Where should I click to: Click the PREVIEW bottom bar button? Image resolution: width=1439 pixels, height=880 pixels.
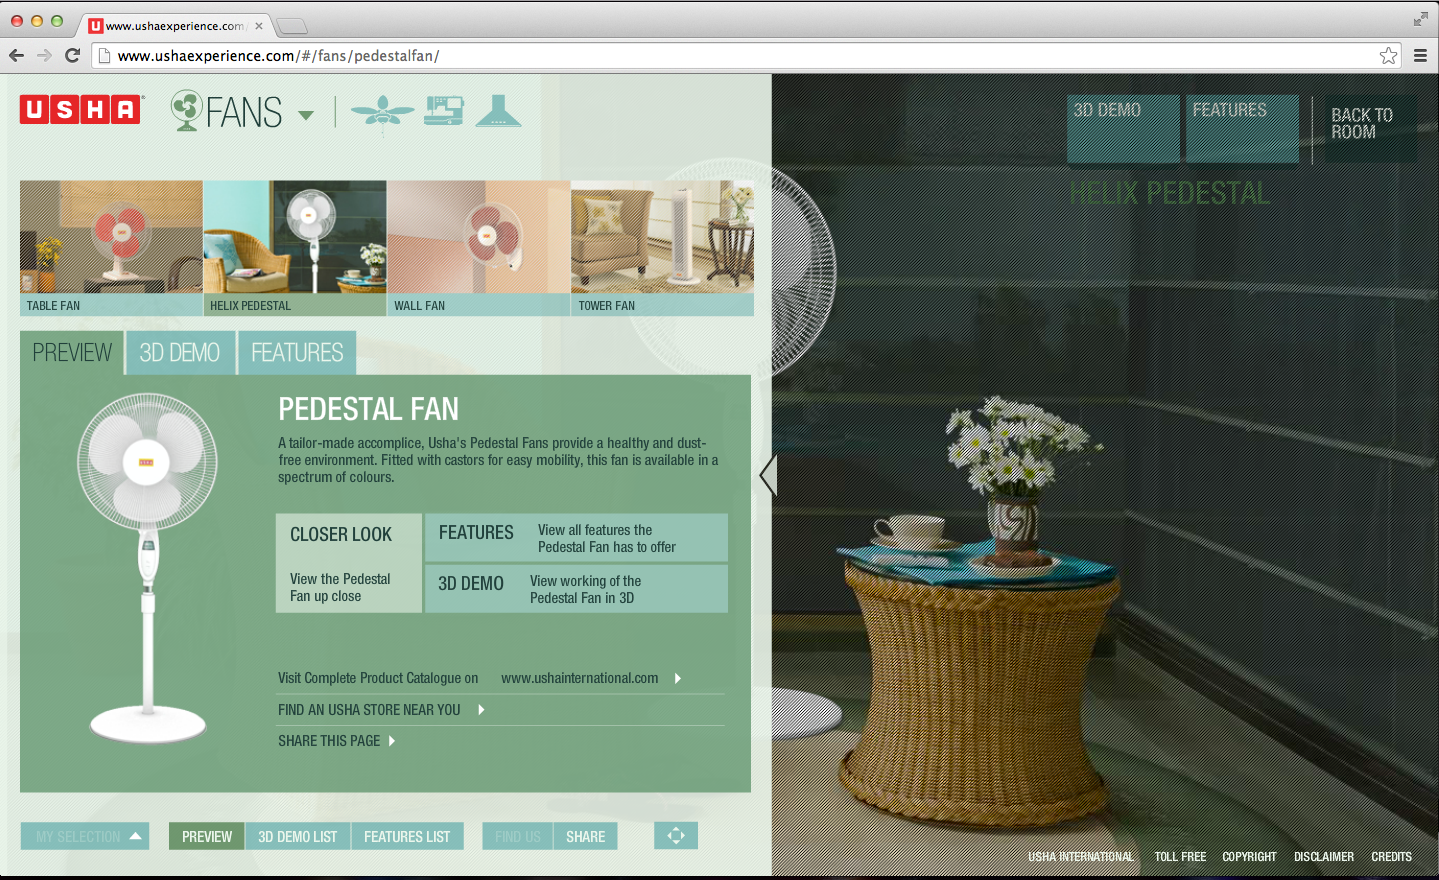tap(207, 836)
